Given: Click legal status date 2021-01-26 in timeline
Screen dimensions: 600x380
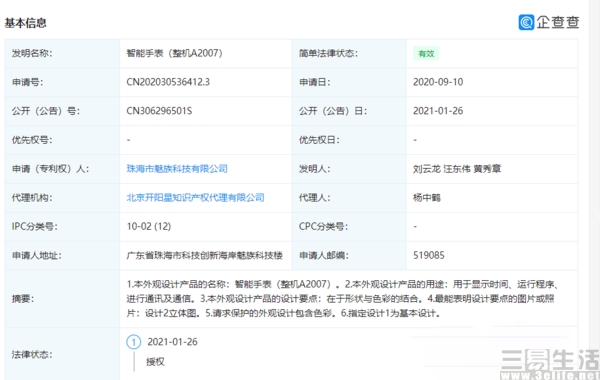Looking at the screenshot, I should (x=172, y=342).
